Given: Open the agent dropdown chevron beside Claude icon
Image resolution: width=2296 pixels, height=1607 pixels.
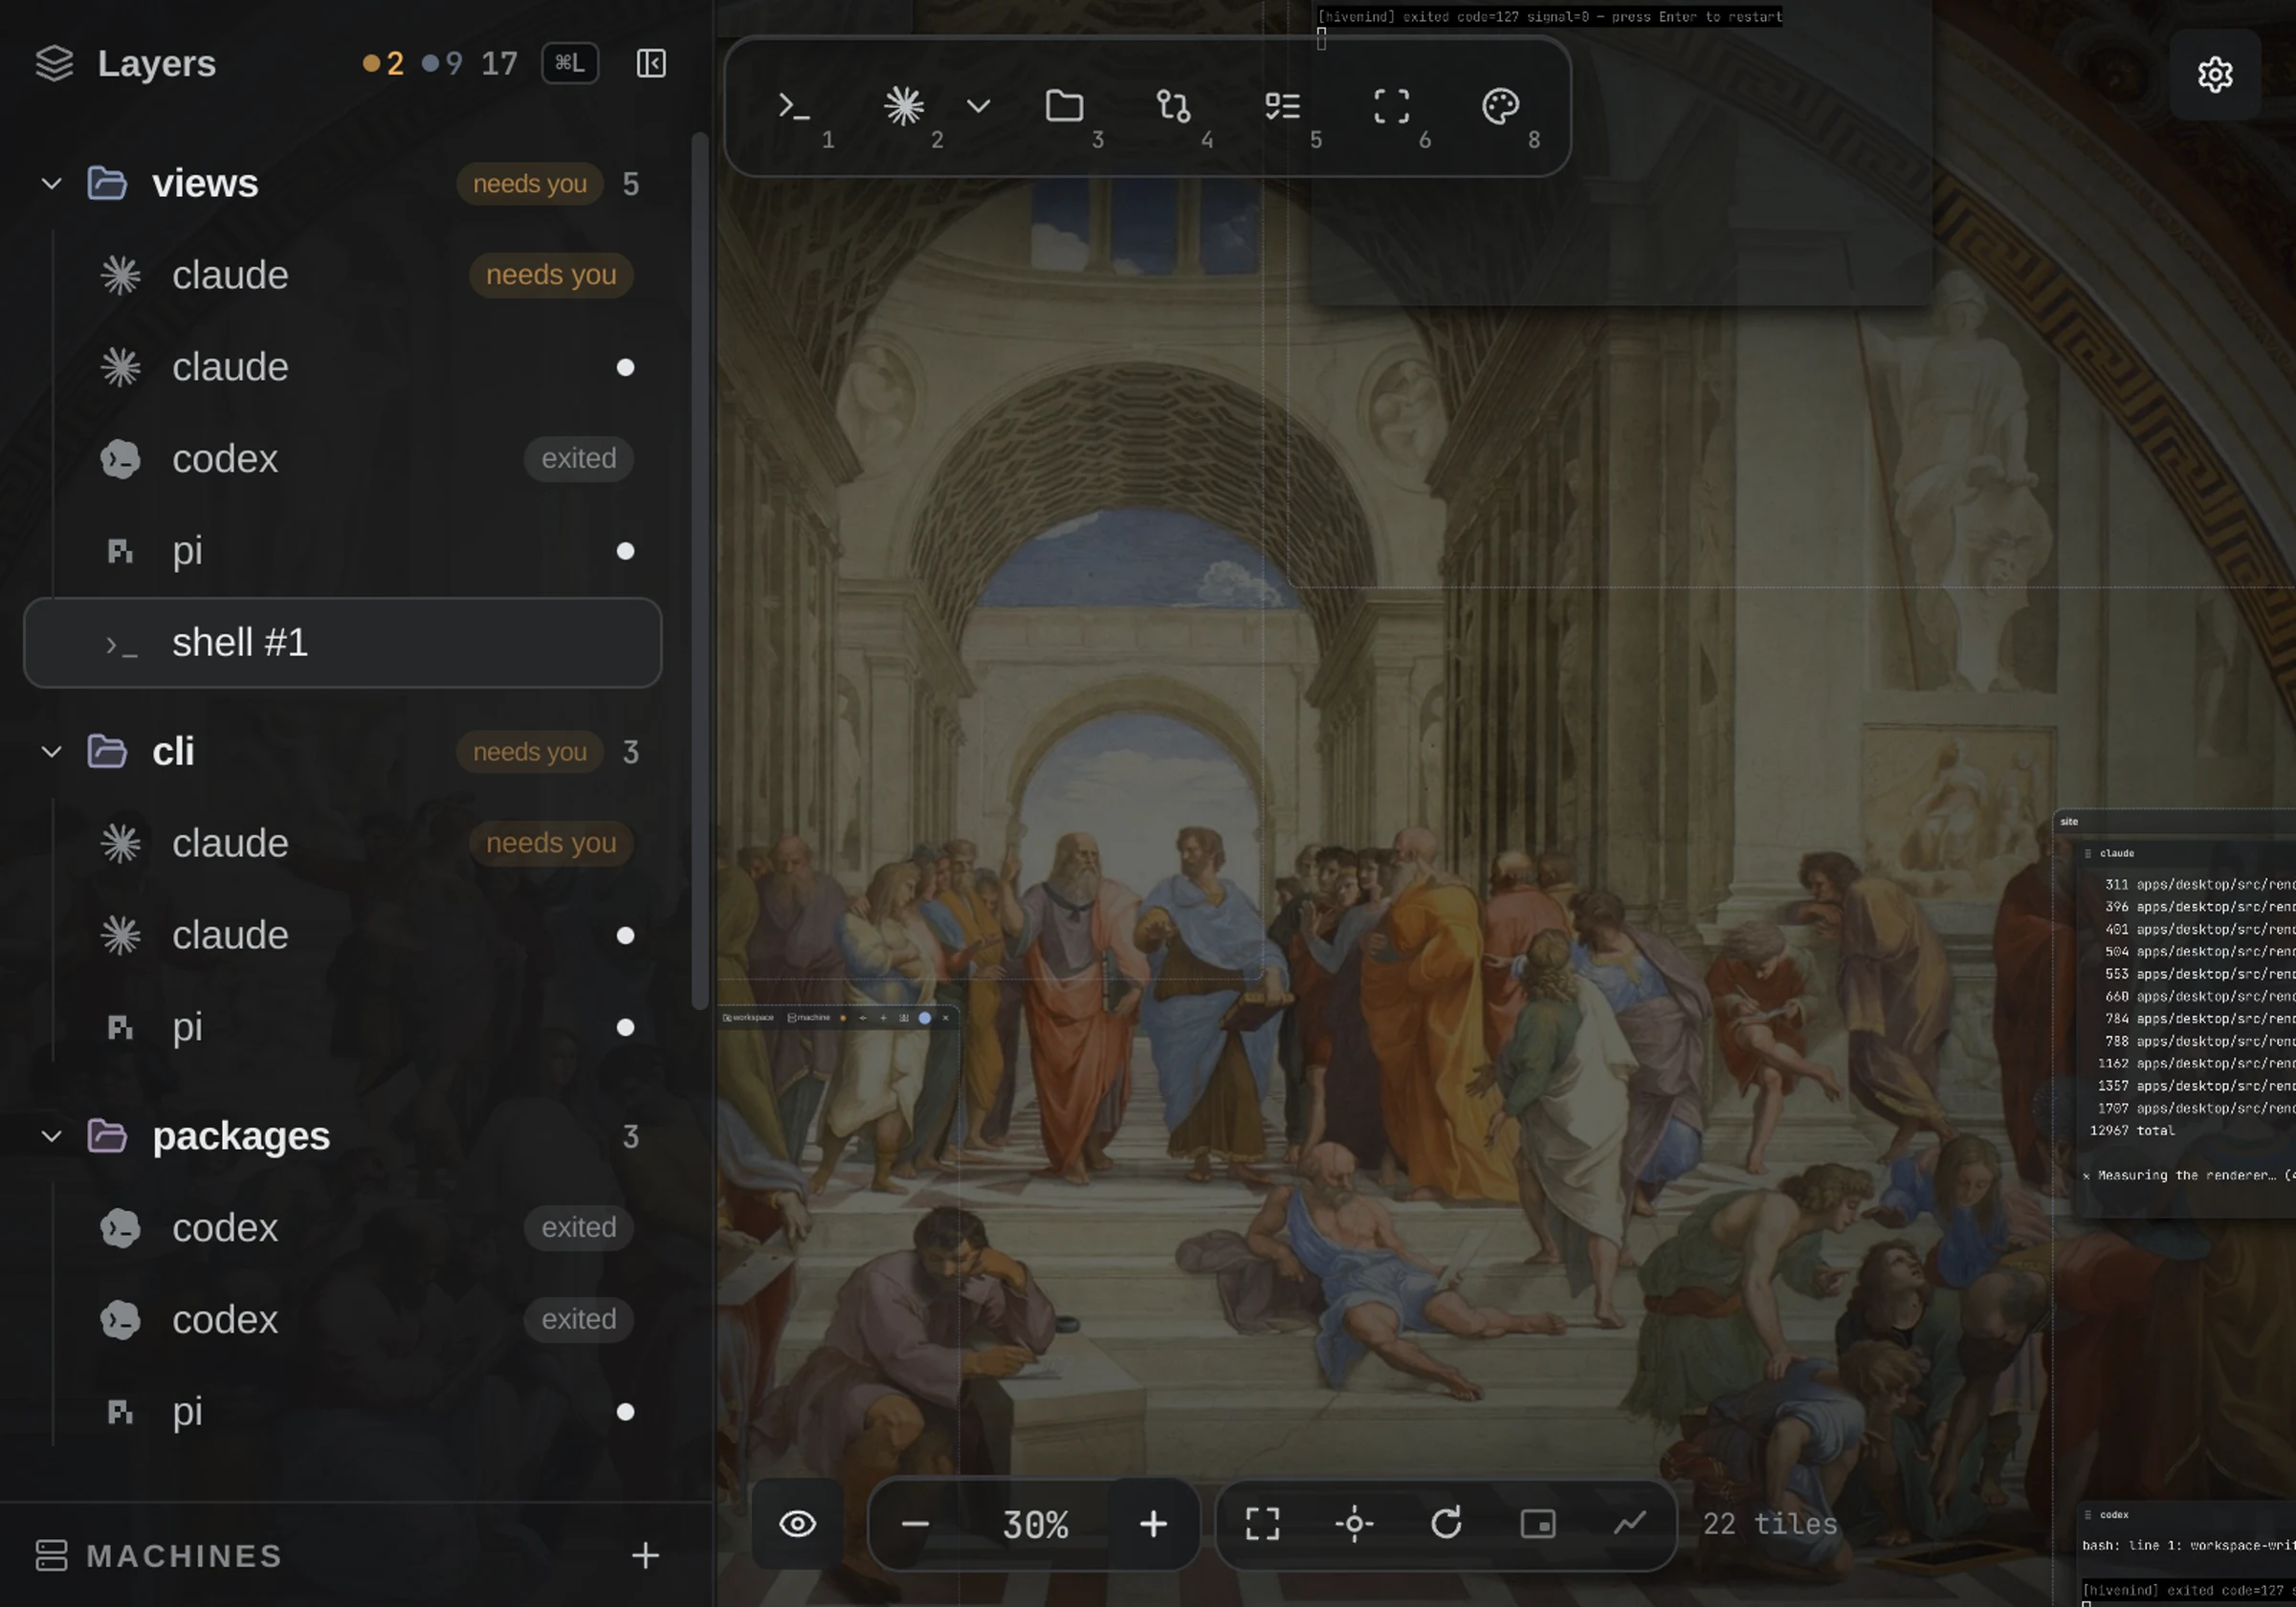Looking at the screenshot, I should [978, 106].
